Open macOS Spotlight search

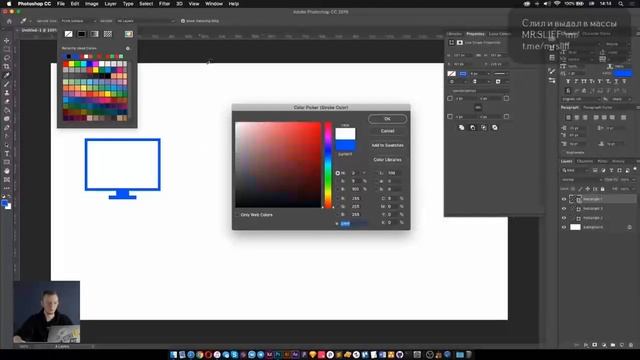tap(621, 4)
